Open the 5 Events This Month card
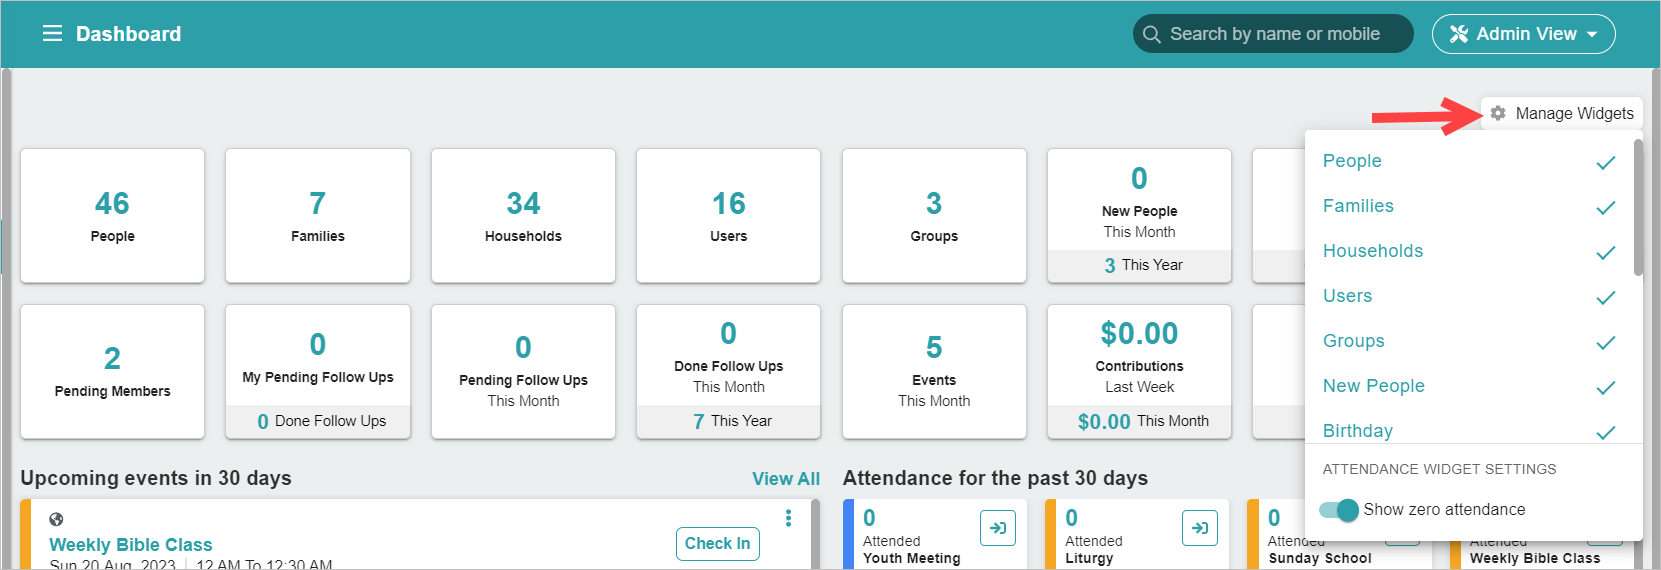 coord(934,372)
